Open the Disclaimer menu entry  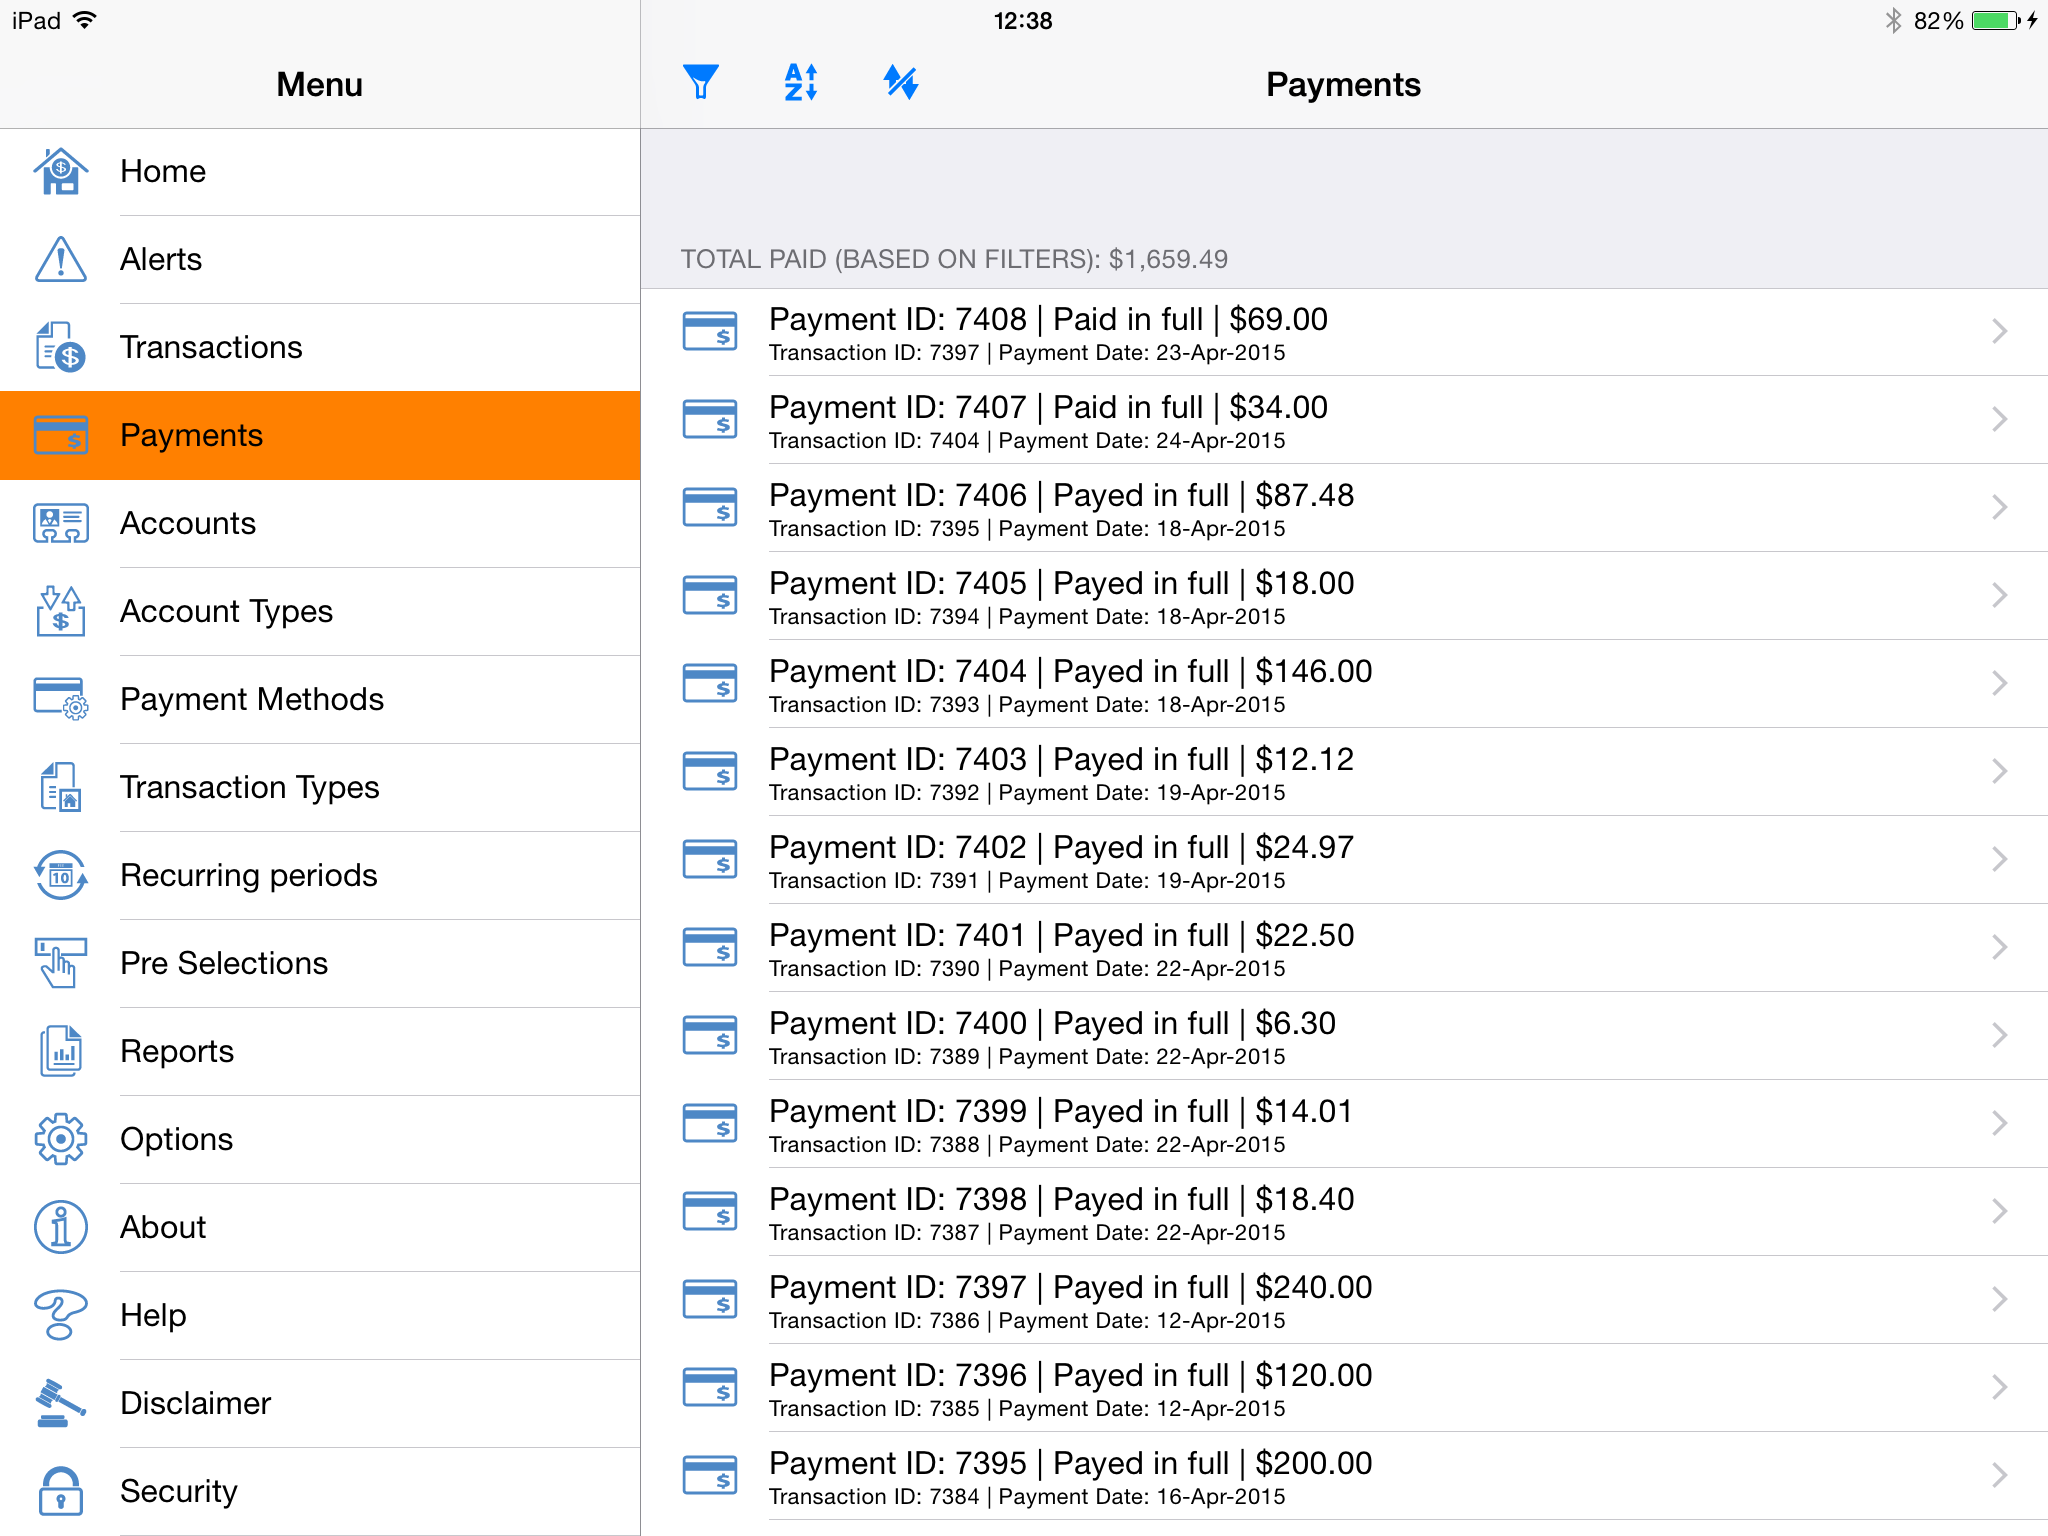coord(196,1403)
